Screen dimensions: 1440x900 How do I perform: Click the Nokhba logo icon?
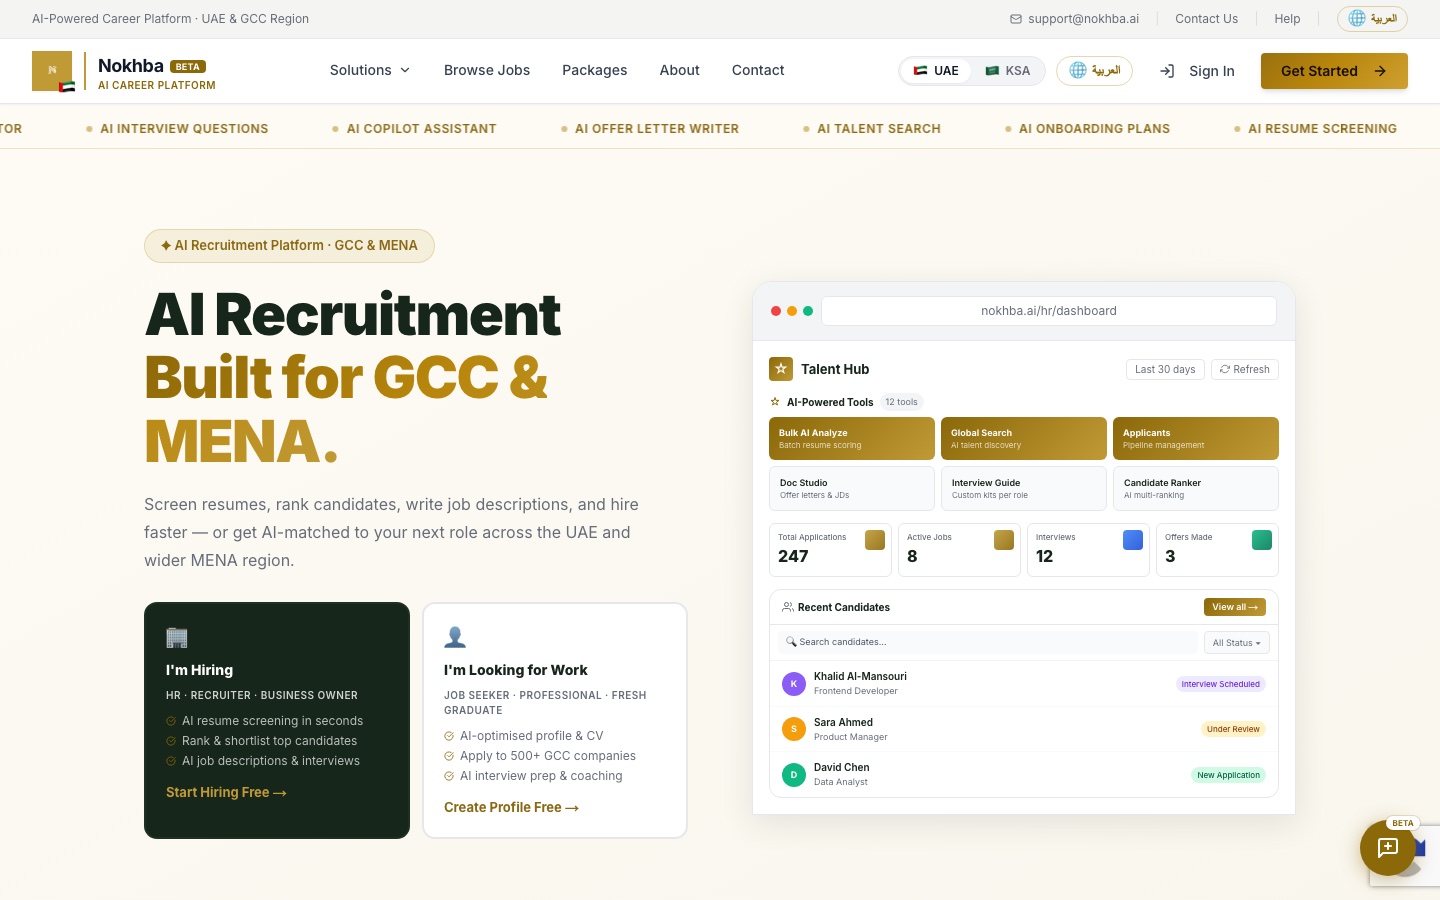click(x=52, y=71)
